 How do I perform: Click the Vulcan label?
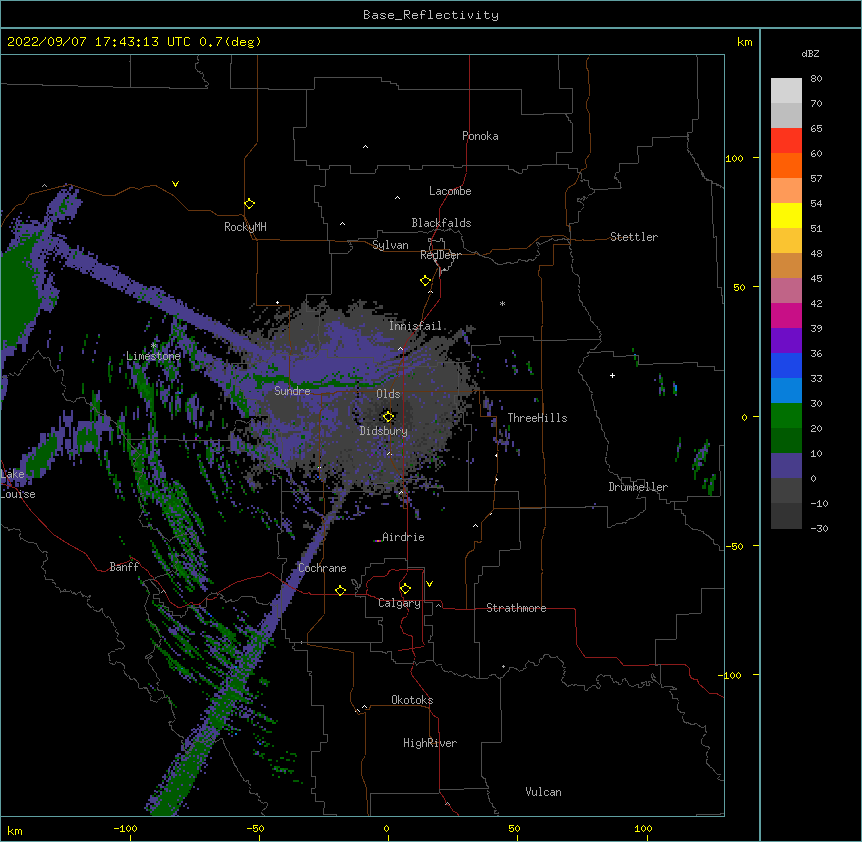(x=543, y=792)
